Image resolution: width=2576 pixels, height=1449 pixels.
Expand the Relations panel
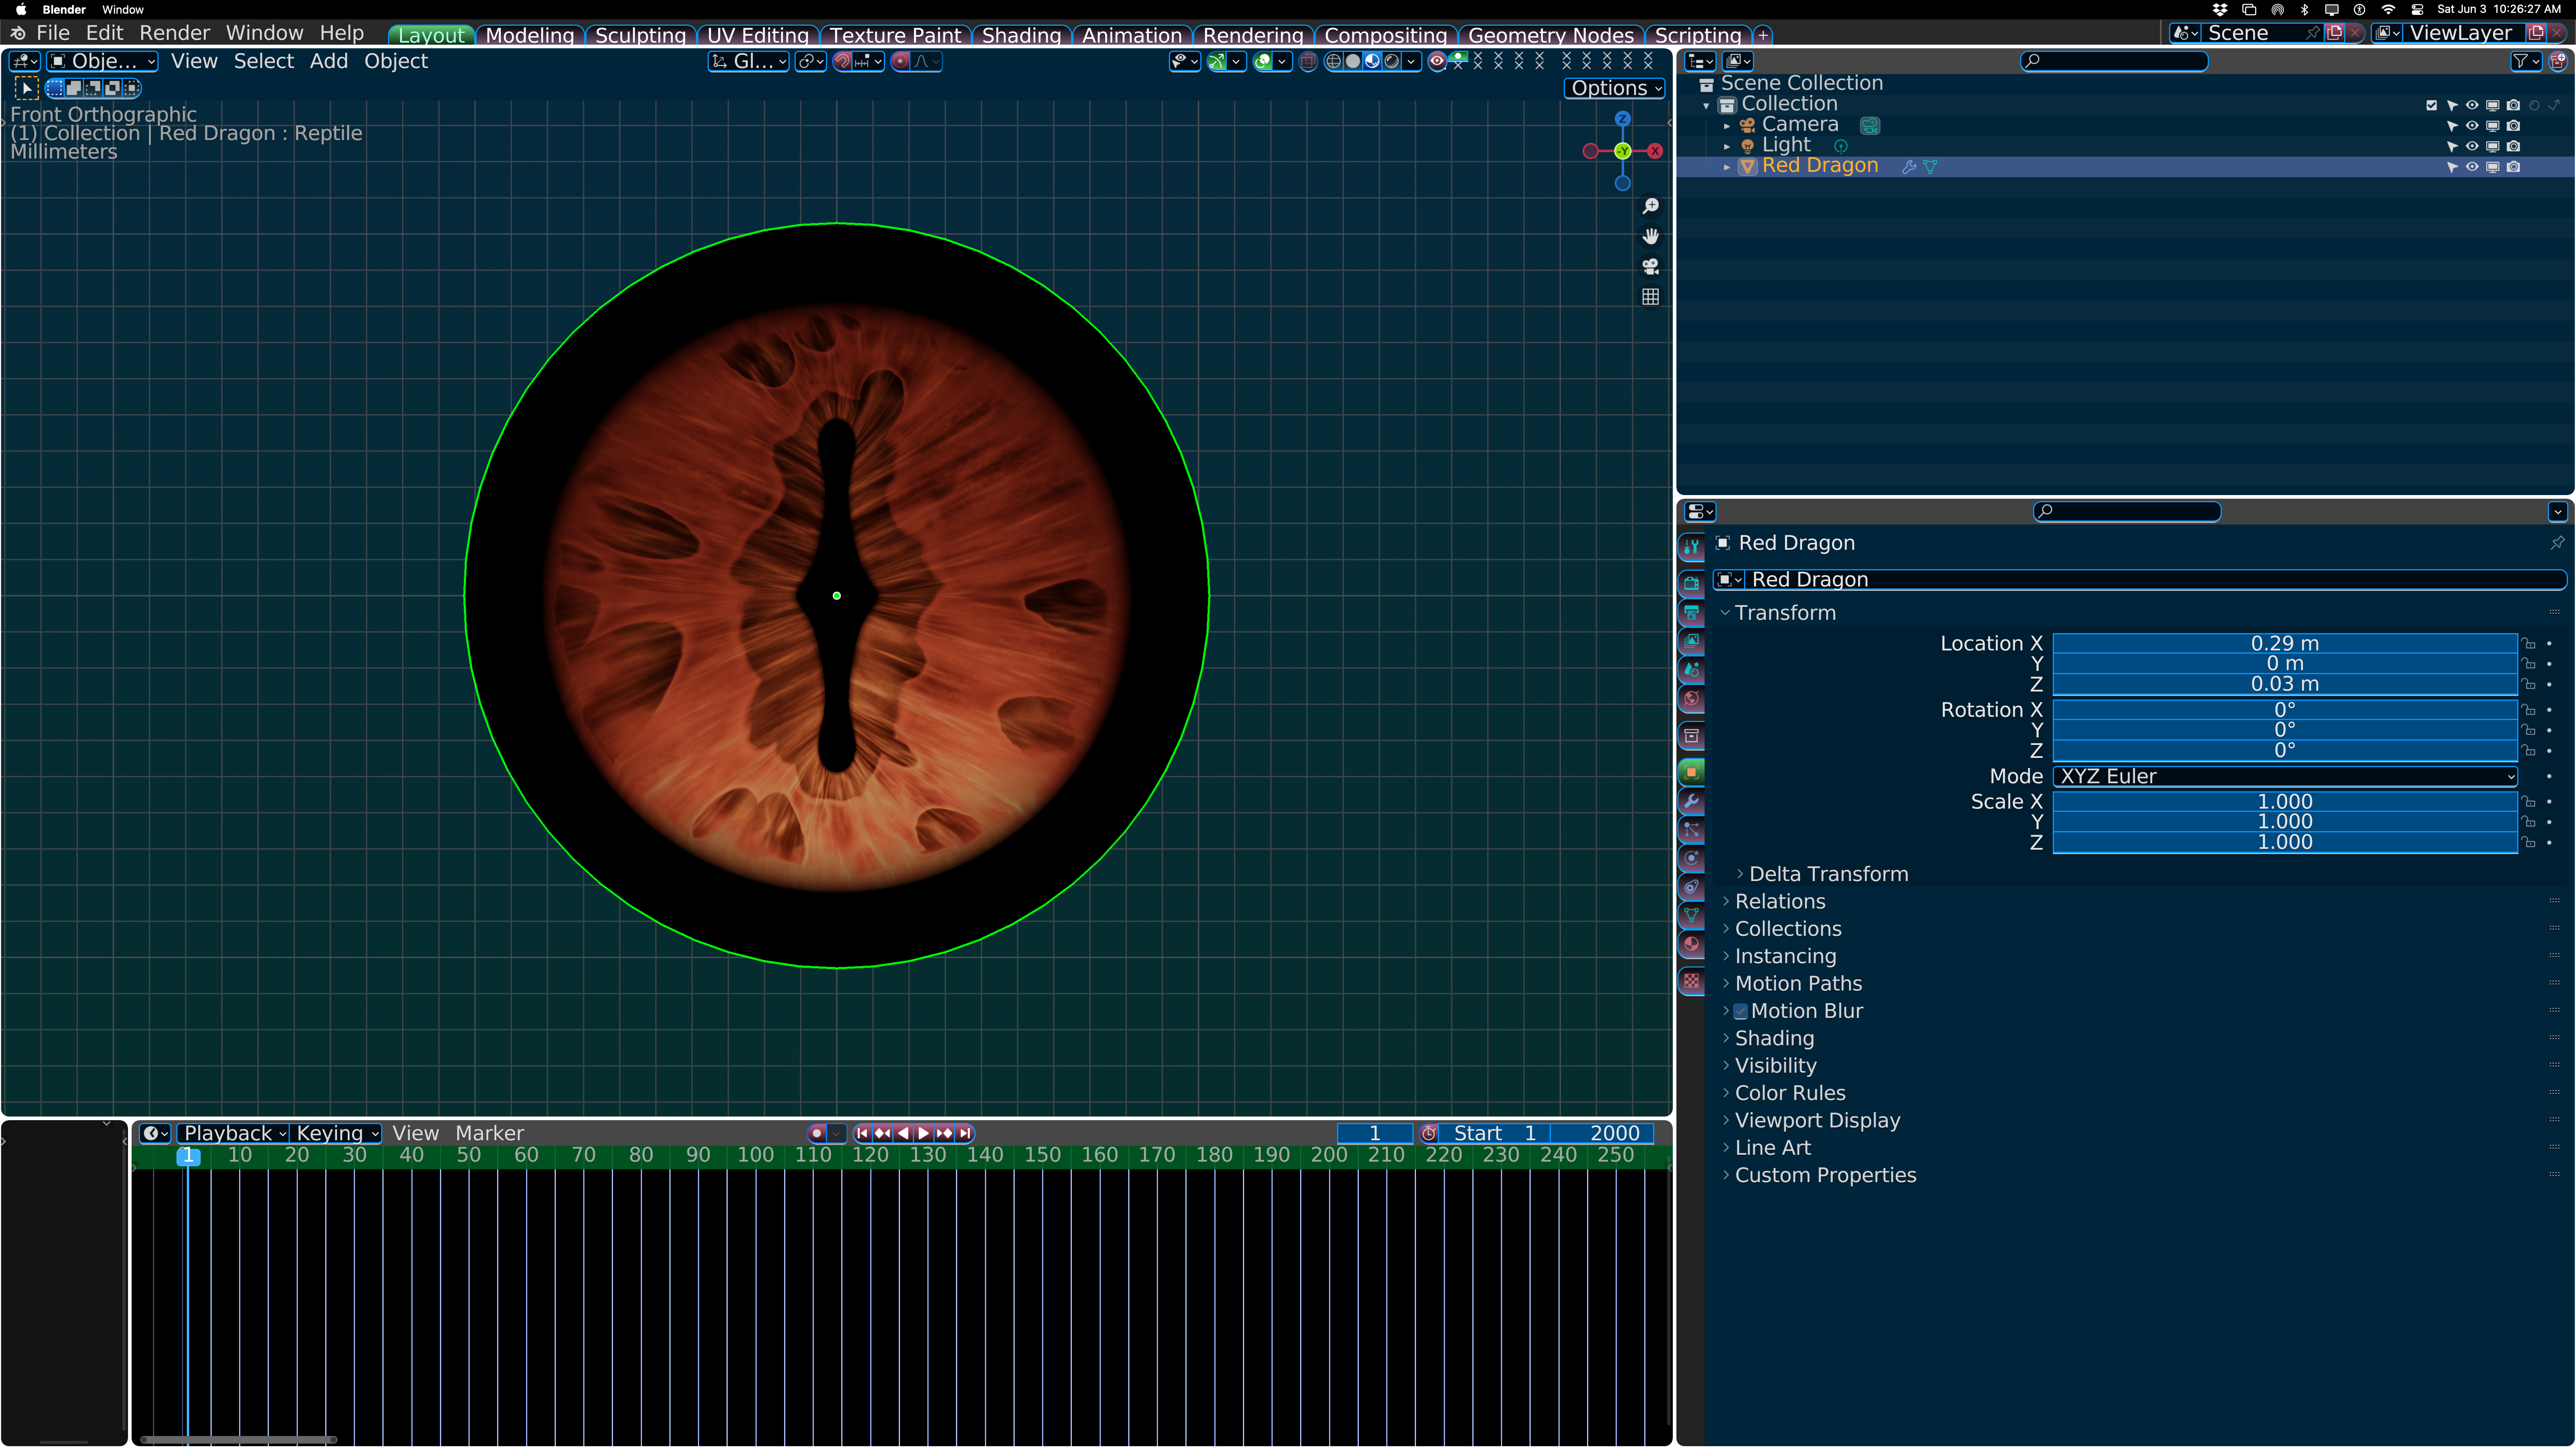tap(1780, 902)
